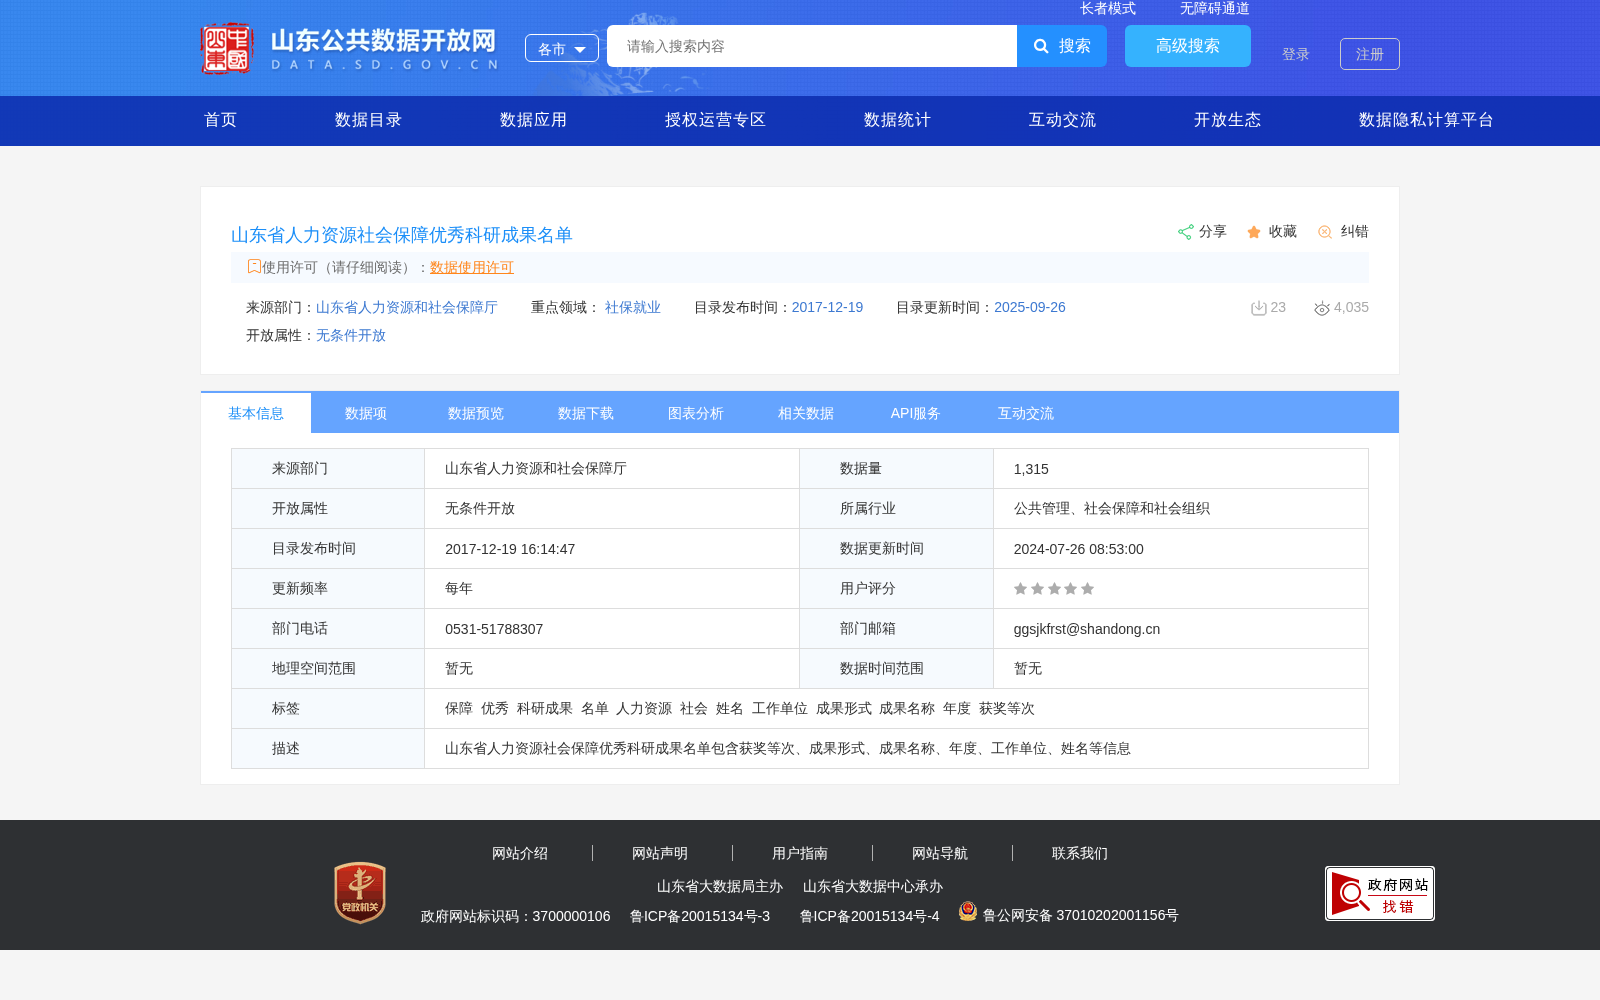Image resolution: width=1600 pixels, height=1000 pixels.
Task: Switch to the API服务 tab
Action: [916, 413]
